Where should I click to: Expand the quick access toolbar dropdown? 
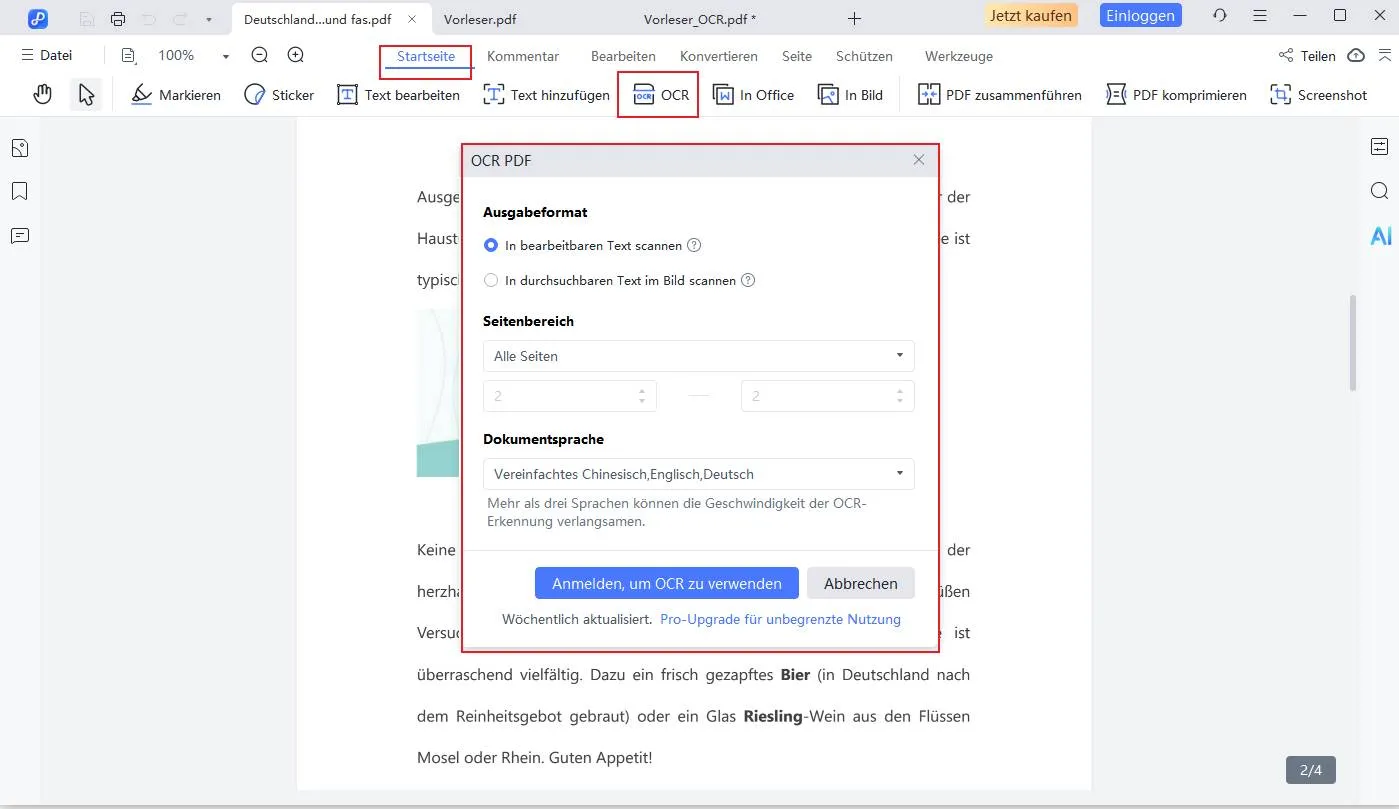tap(208, 19)
